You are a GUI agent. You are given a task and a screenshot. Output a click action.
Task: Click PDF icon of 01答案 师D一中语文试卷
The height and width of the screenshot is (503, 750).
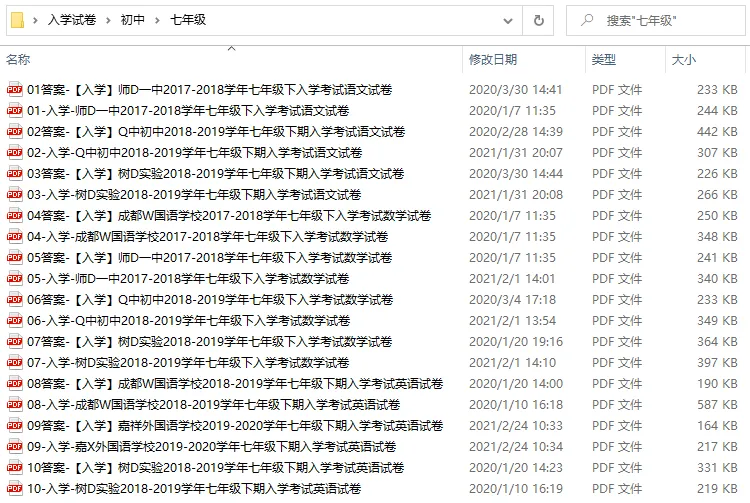pos(14,89)
